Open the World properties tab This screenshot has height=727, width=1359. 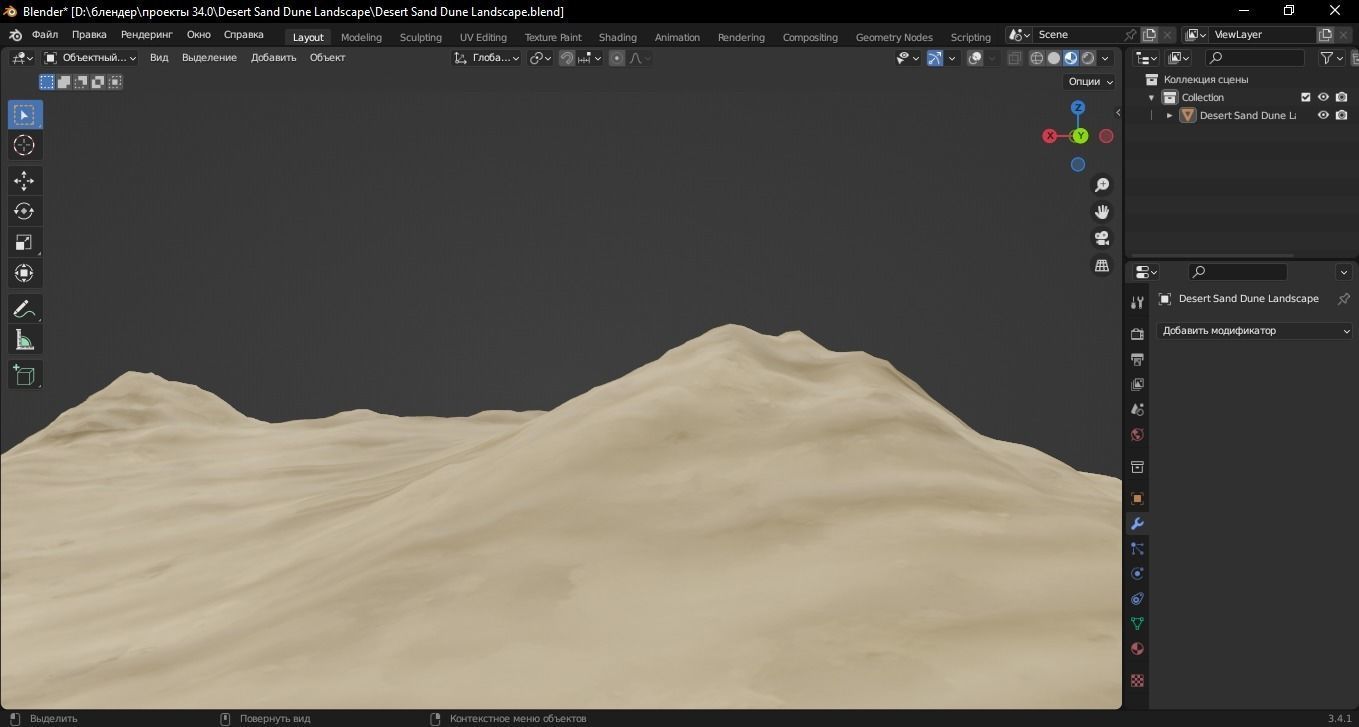(x=1137, y=435)
